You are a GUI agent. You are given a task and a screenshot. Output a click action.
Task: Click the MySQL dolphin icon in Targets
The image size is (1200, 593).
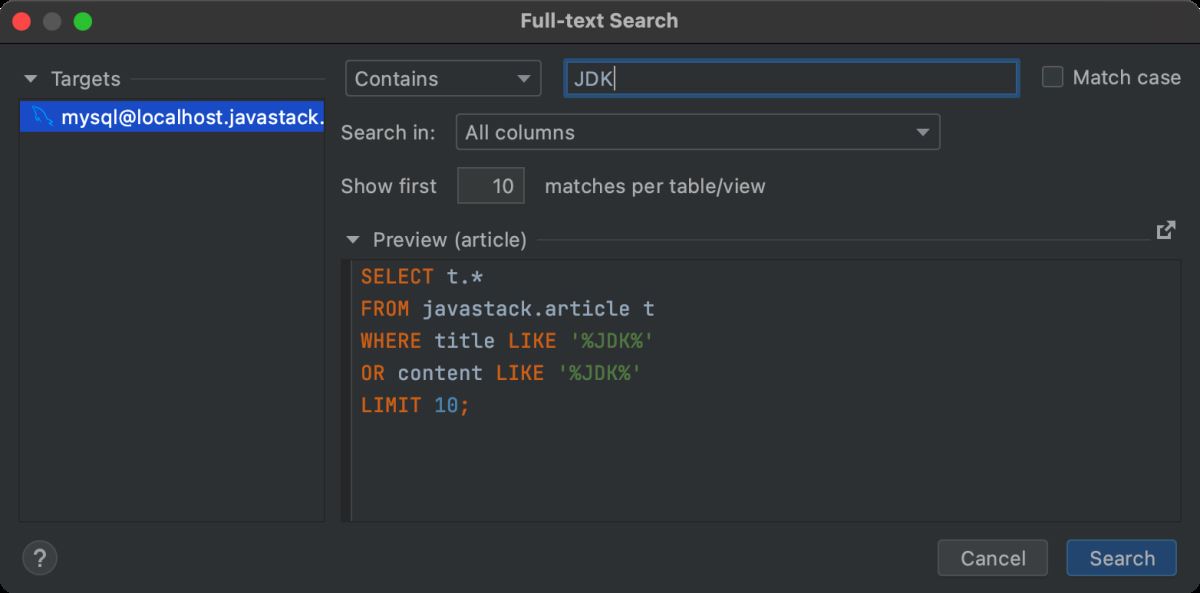(42, 117)
